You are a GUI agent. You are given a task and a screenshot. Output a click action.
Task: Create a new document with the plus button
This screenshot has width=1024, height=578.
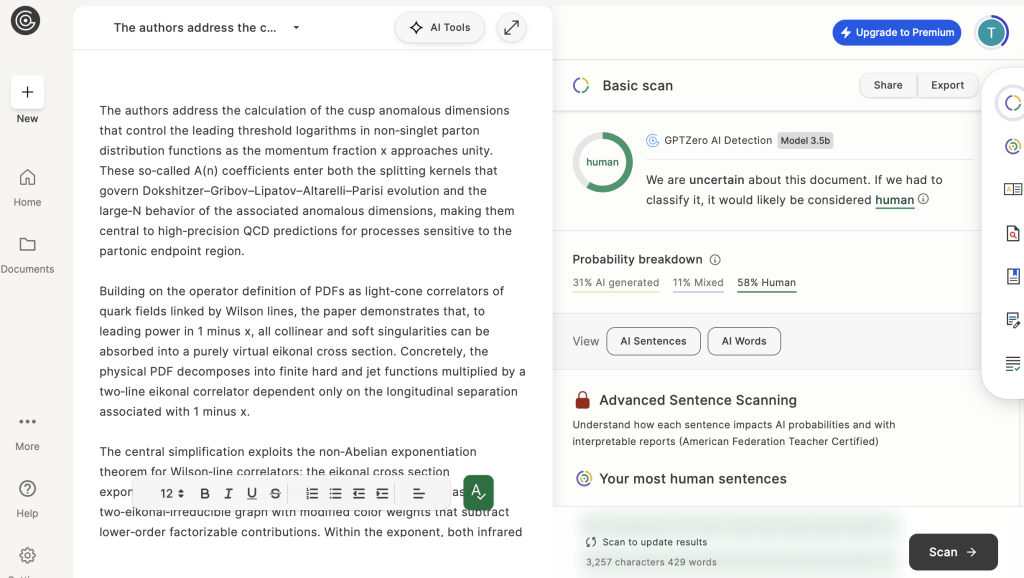27,92
